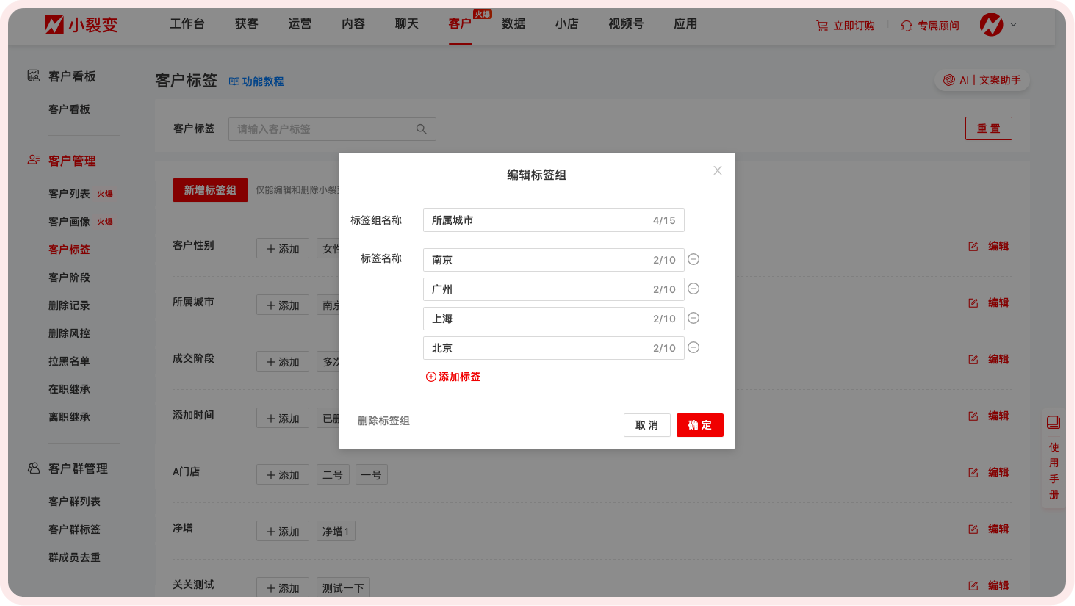
Task: Click the search magnifier icon
Action: 422,129
